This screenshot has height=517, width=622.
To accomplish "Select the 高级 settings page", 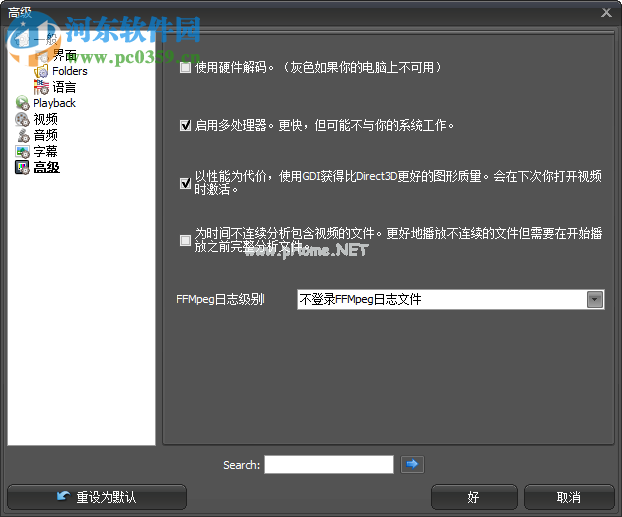I will pyautogui.click(x=46, y=167).
